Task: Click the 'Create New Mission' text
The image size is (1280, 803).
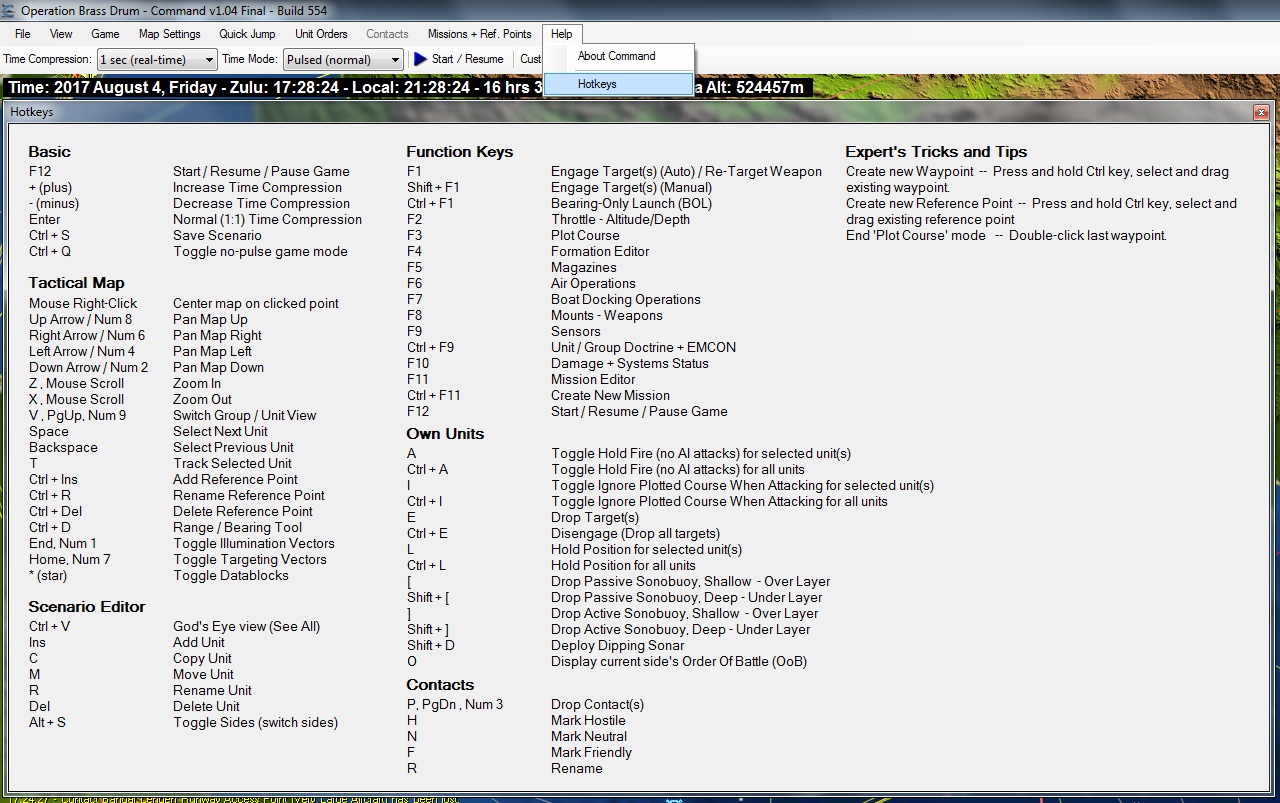Action: point(610,395)
